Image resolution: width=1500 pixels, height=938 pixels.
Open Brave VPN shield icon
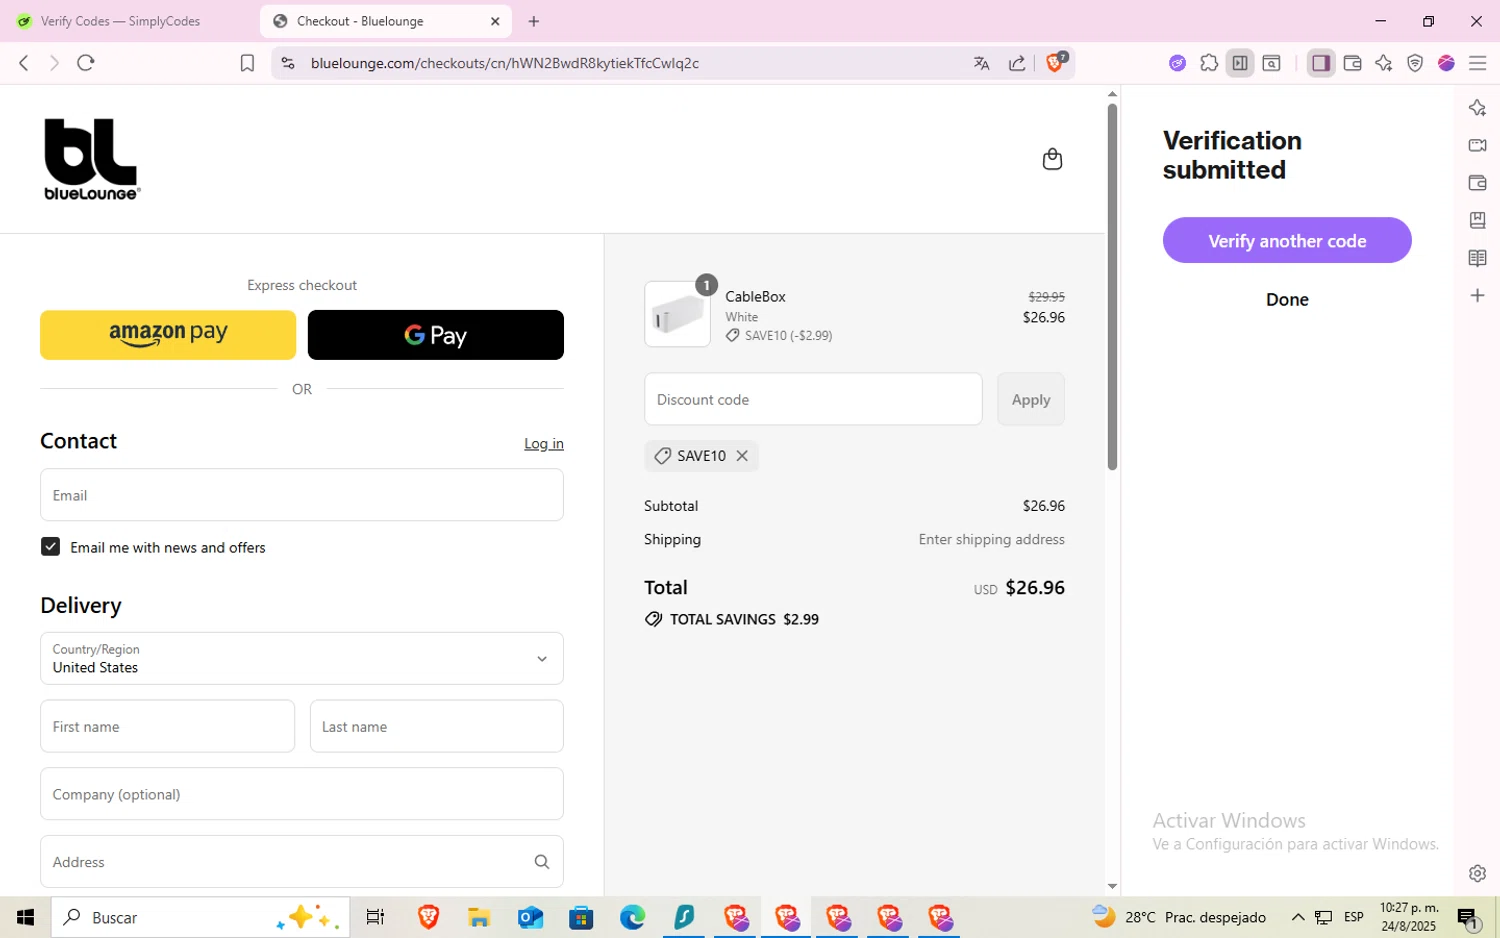click(x=1415, y=63)
